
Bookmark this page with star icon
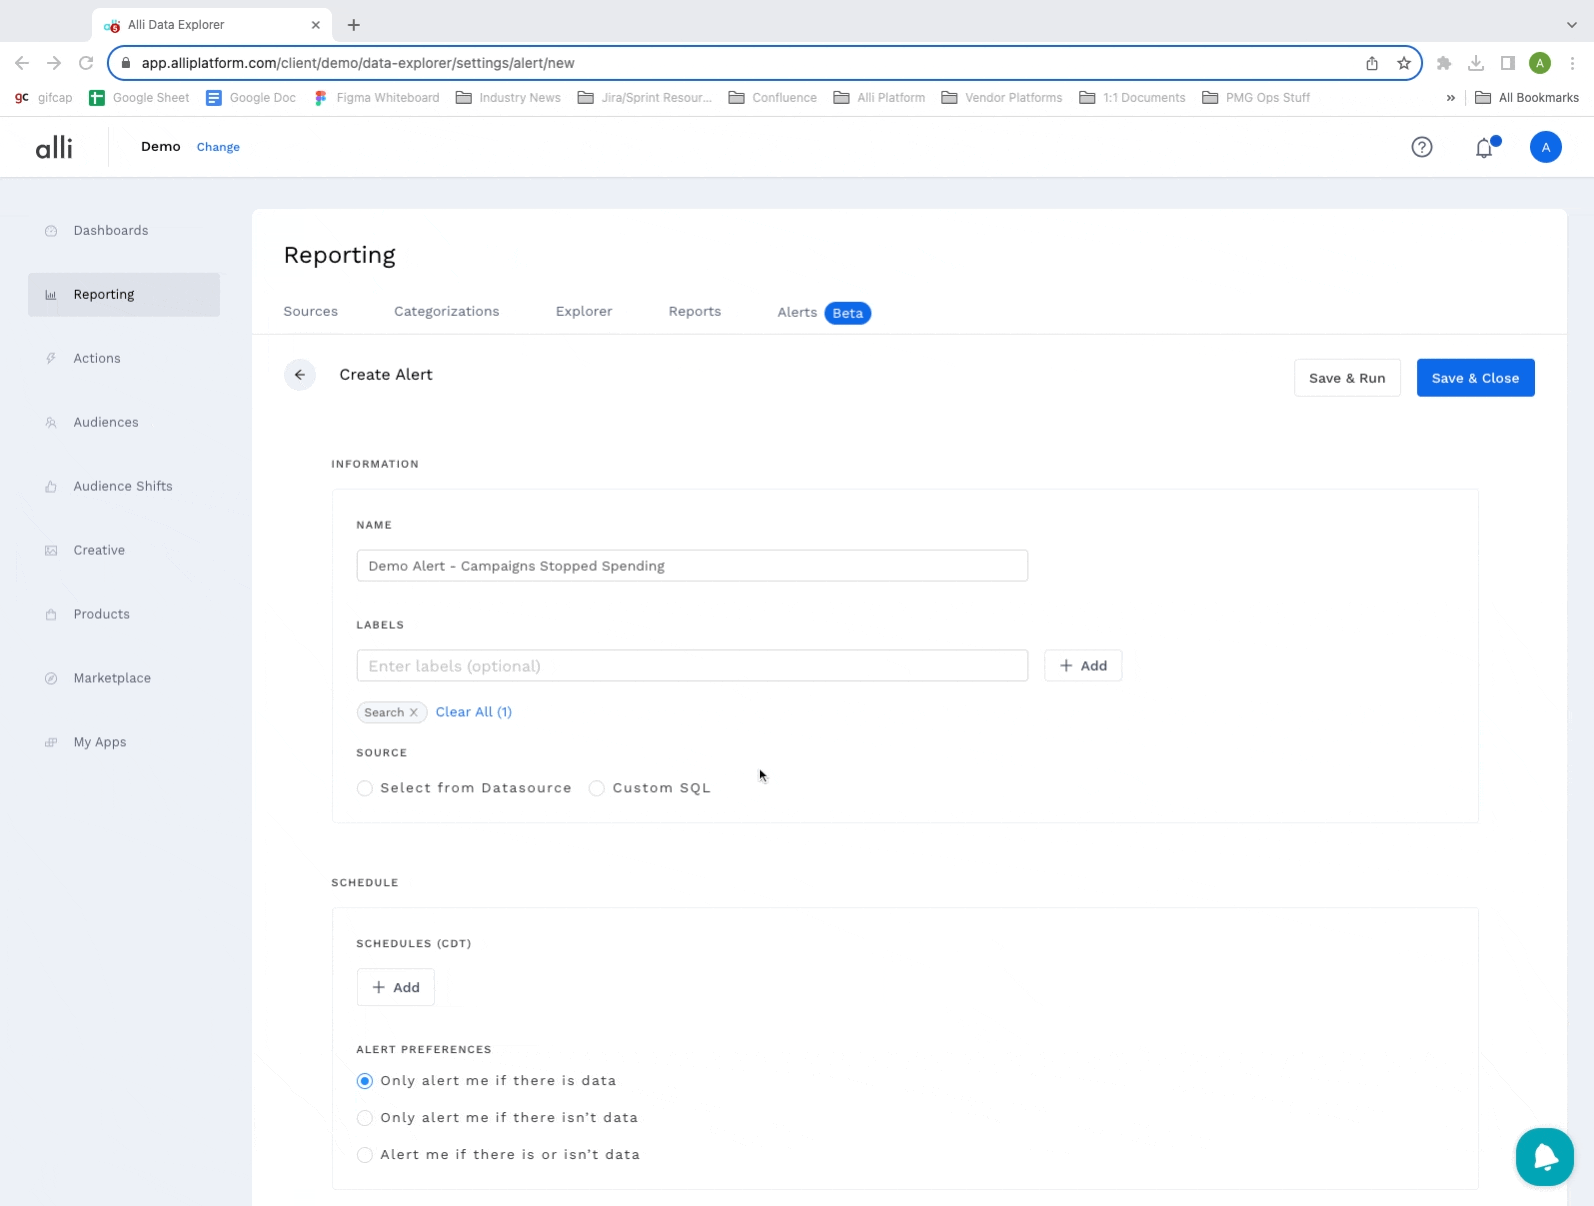coord(1404,63)
